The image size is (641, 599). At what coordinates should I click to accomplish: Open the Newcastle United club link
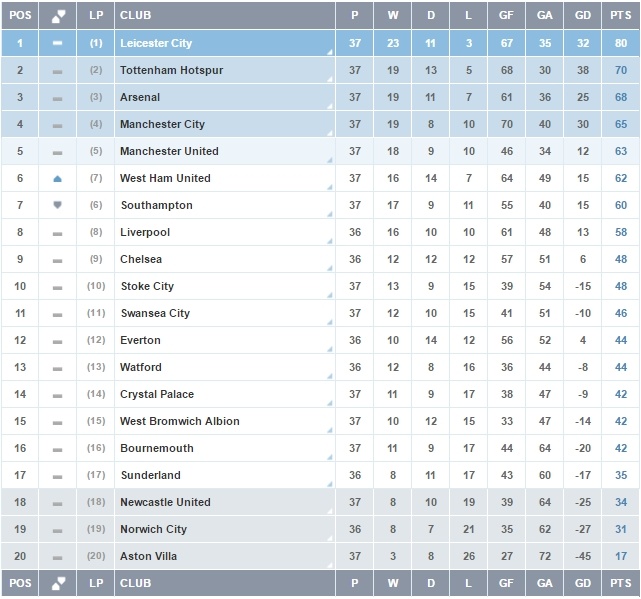point(165,502)
